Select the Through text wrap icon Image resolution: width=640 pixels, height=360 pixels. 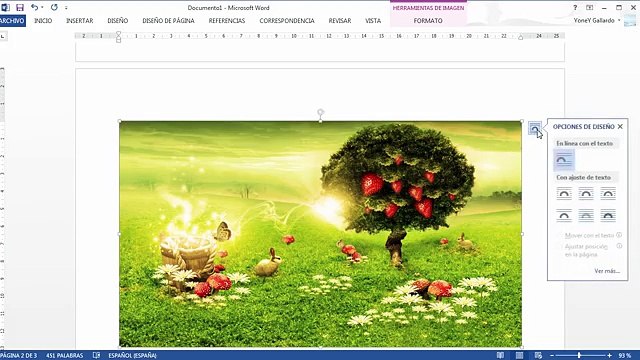click(608, 193)
